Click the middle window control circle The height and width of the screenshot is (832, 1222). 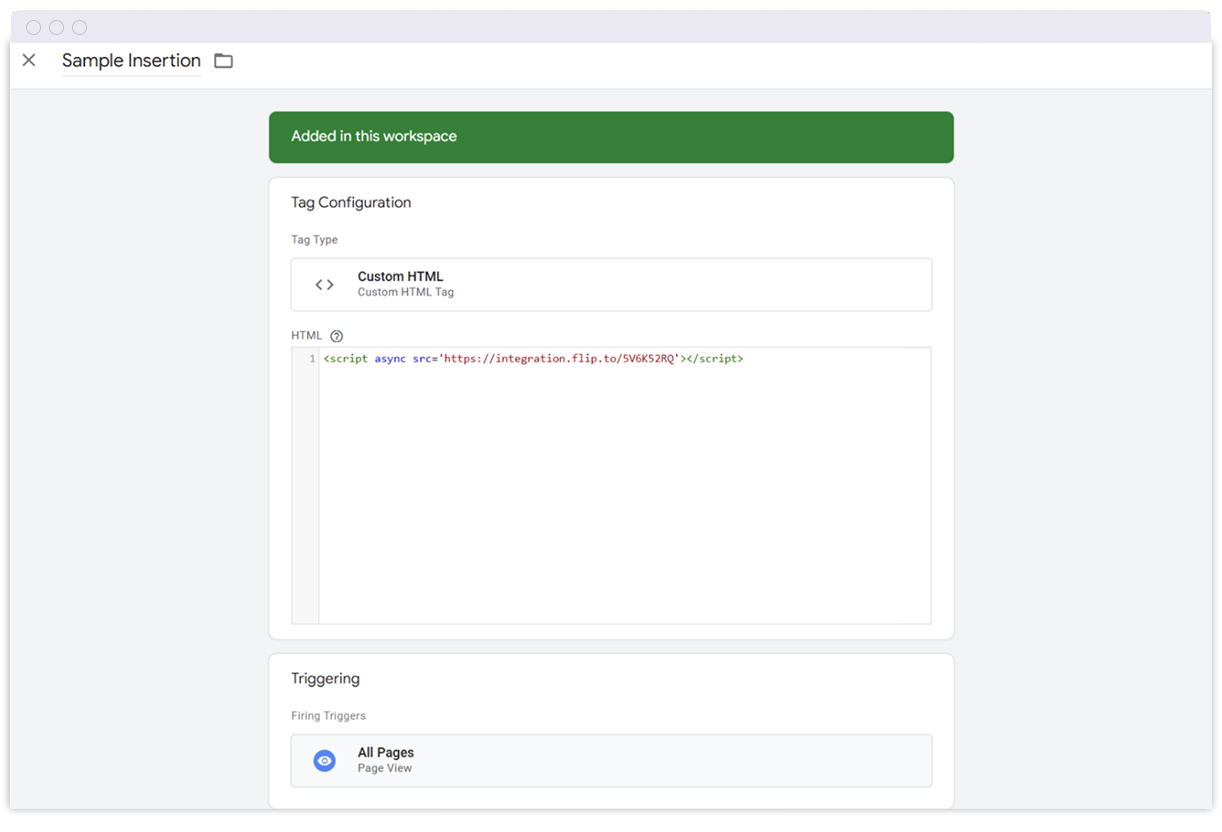pos(57,28)
